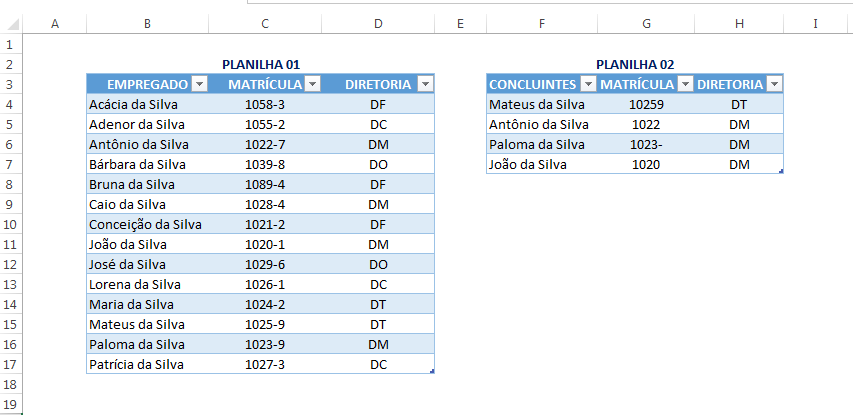
Task: Select cell Bruna da Silva
Action: [147, 184]
